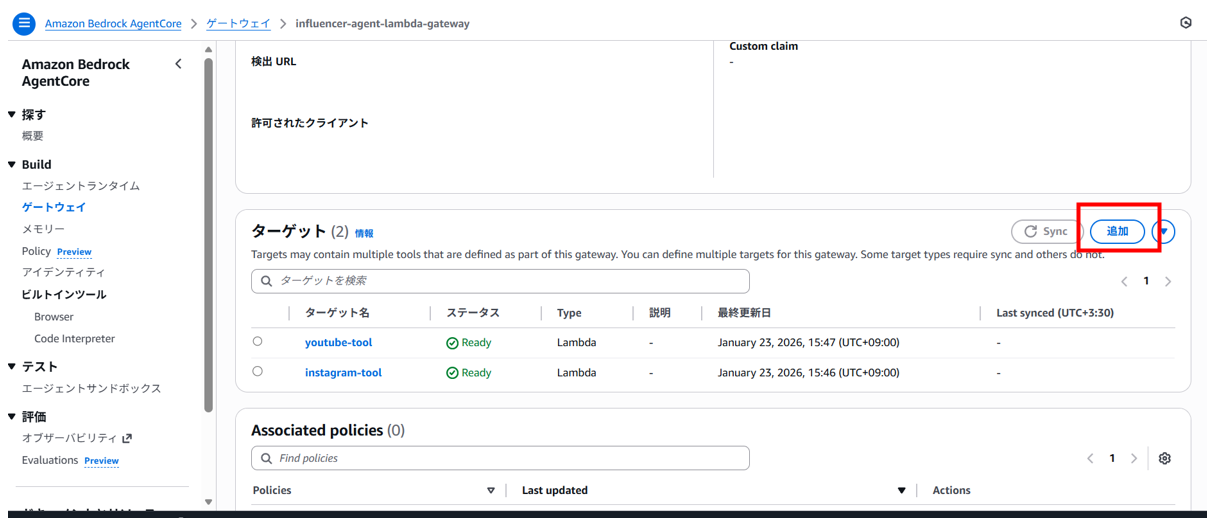Go to next page of Associated policies

(x=1134, y=459)
